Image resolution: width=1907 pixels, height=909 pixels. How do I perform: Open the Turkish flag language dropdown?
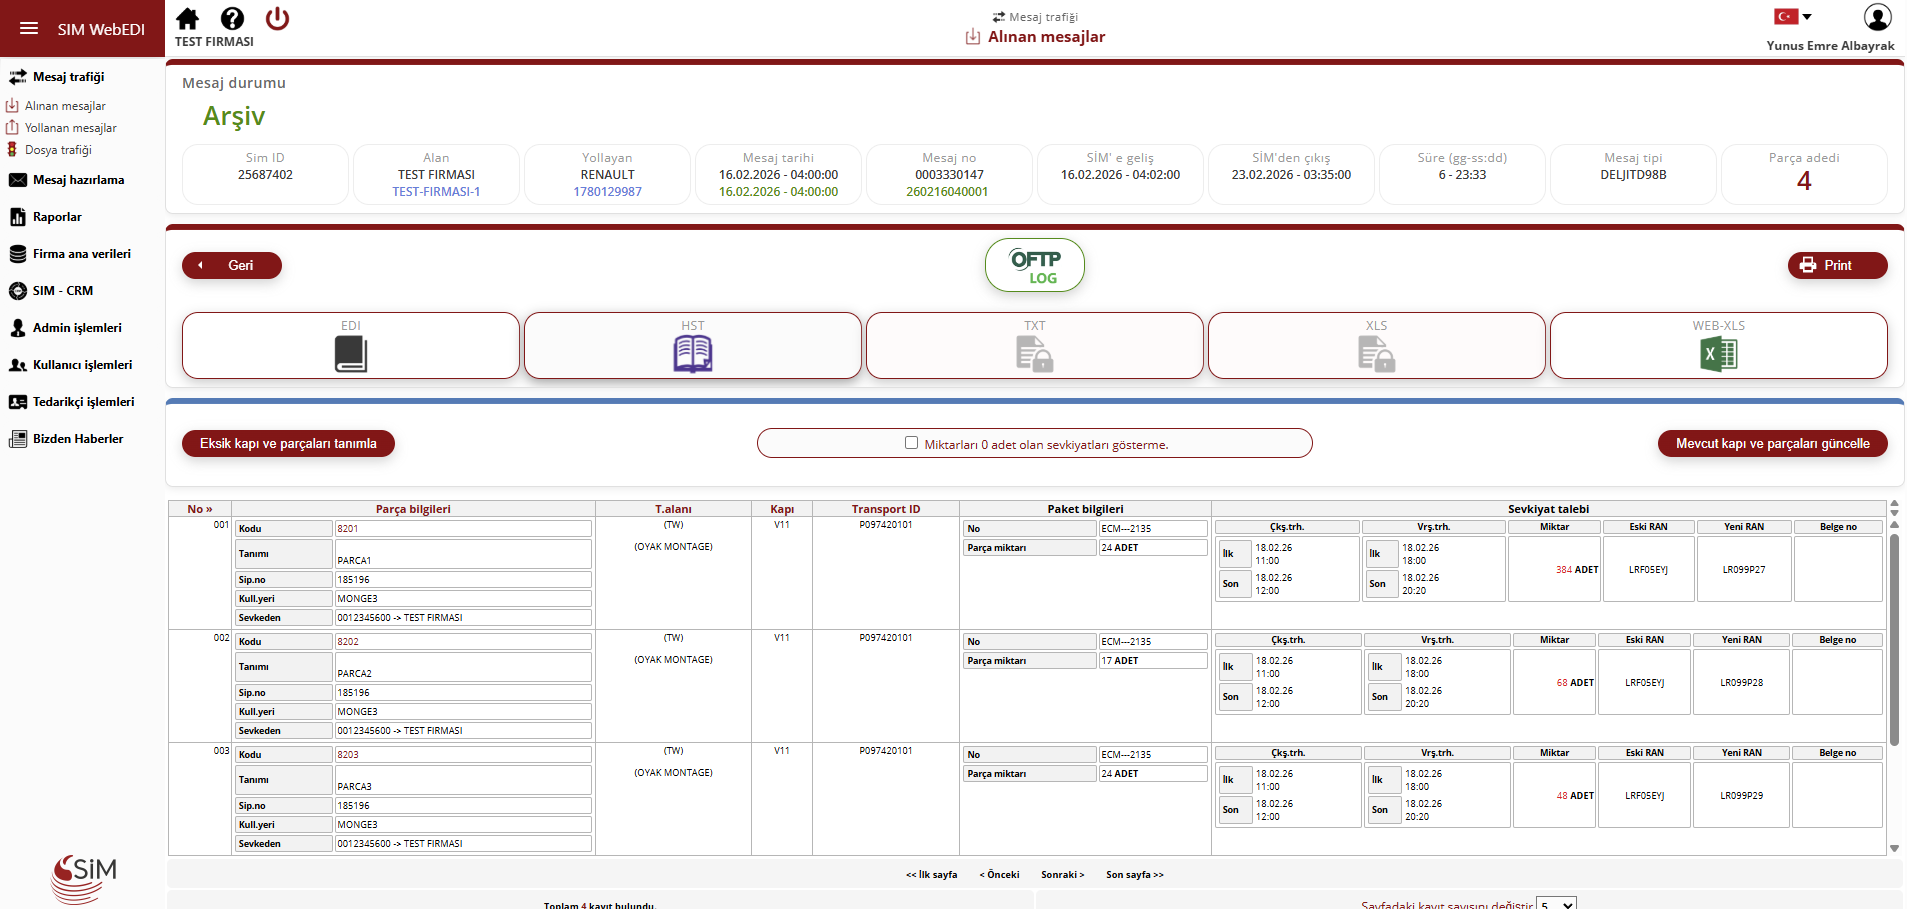(x=1792, y=17)
